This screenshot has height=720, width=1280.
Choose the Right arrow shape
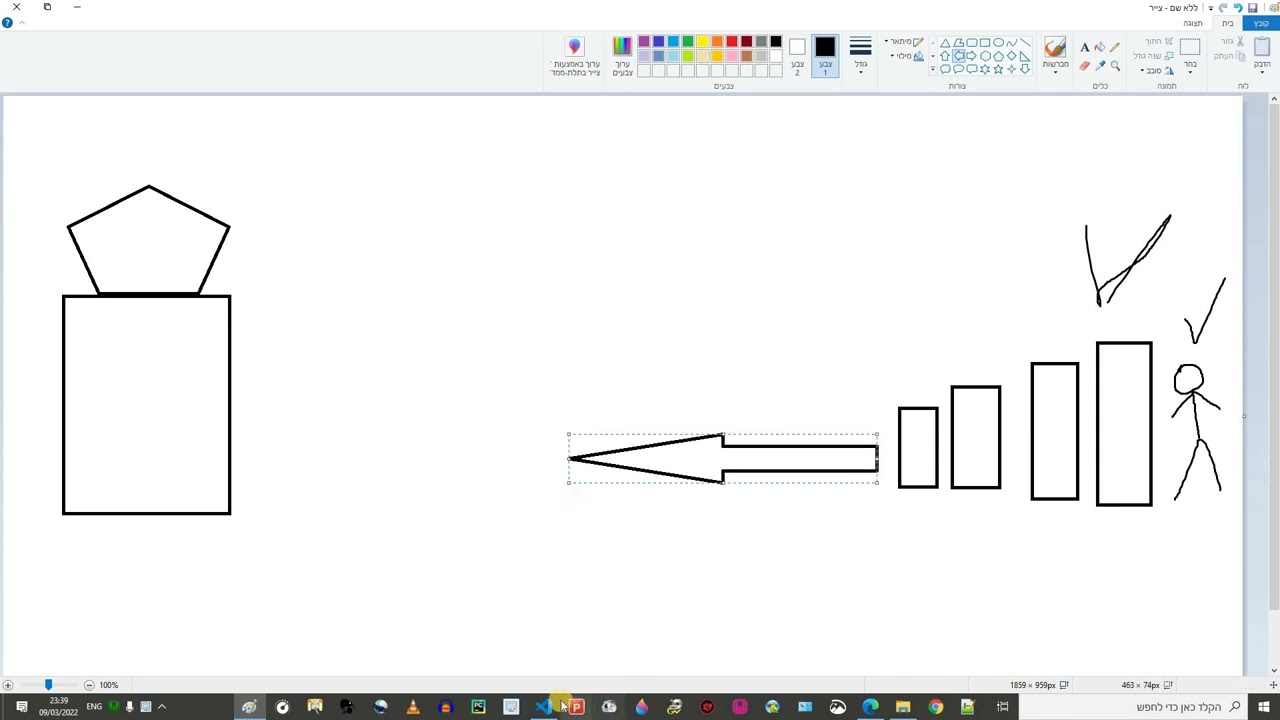click(972, 56)
